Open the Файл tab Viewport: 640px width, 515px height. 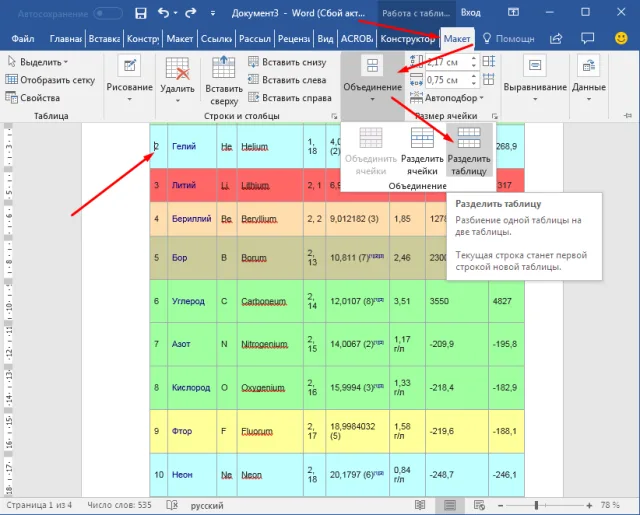(23, 39)
